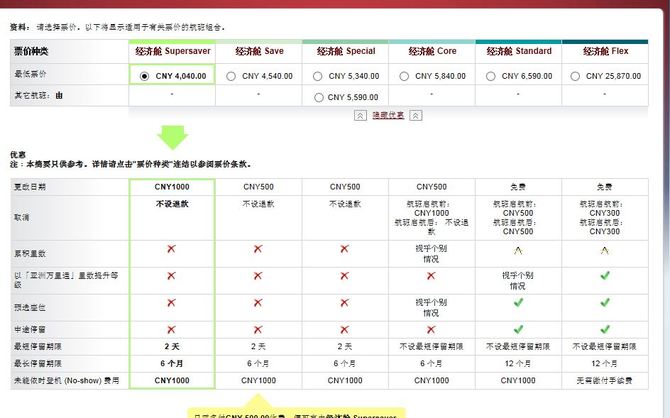Open the 经济舱 Special fare type
The image size is (670, 418).
[346, 51]
